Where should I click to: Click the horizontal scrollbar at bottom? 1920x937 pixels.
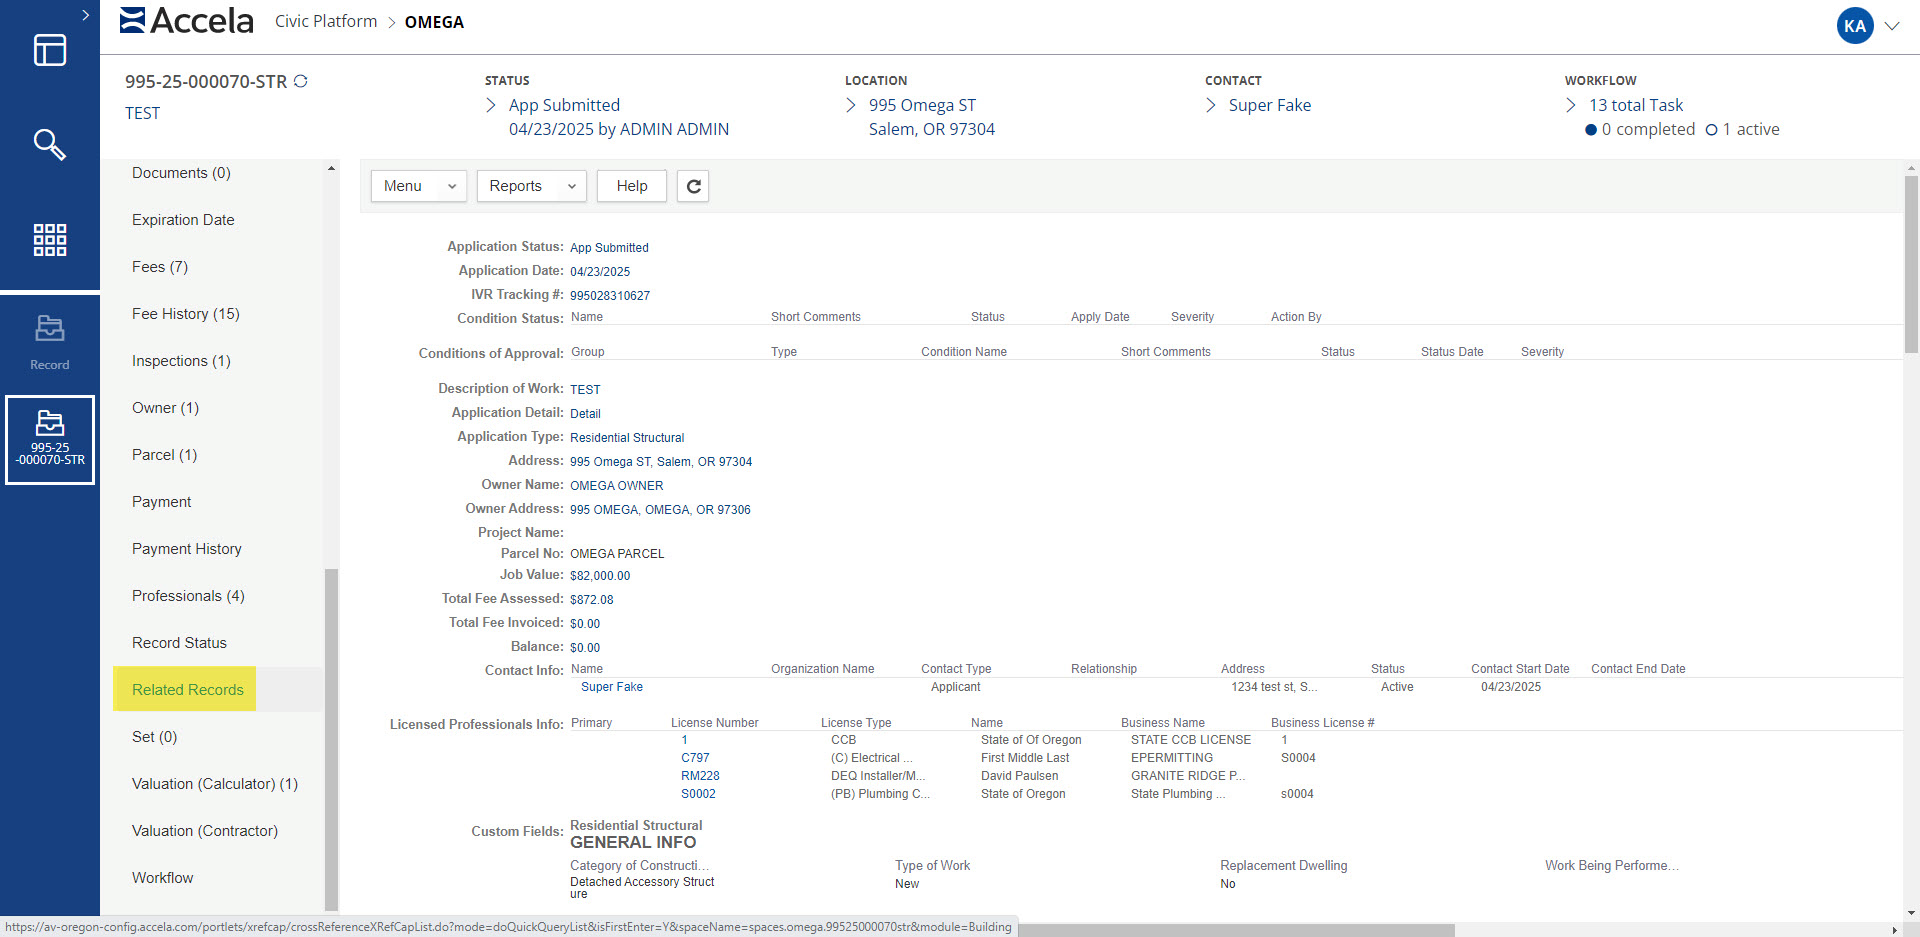(1235, 930)
